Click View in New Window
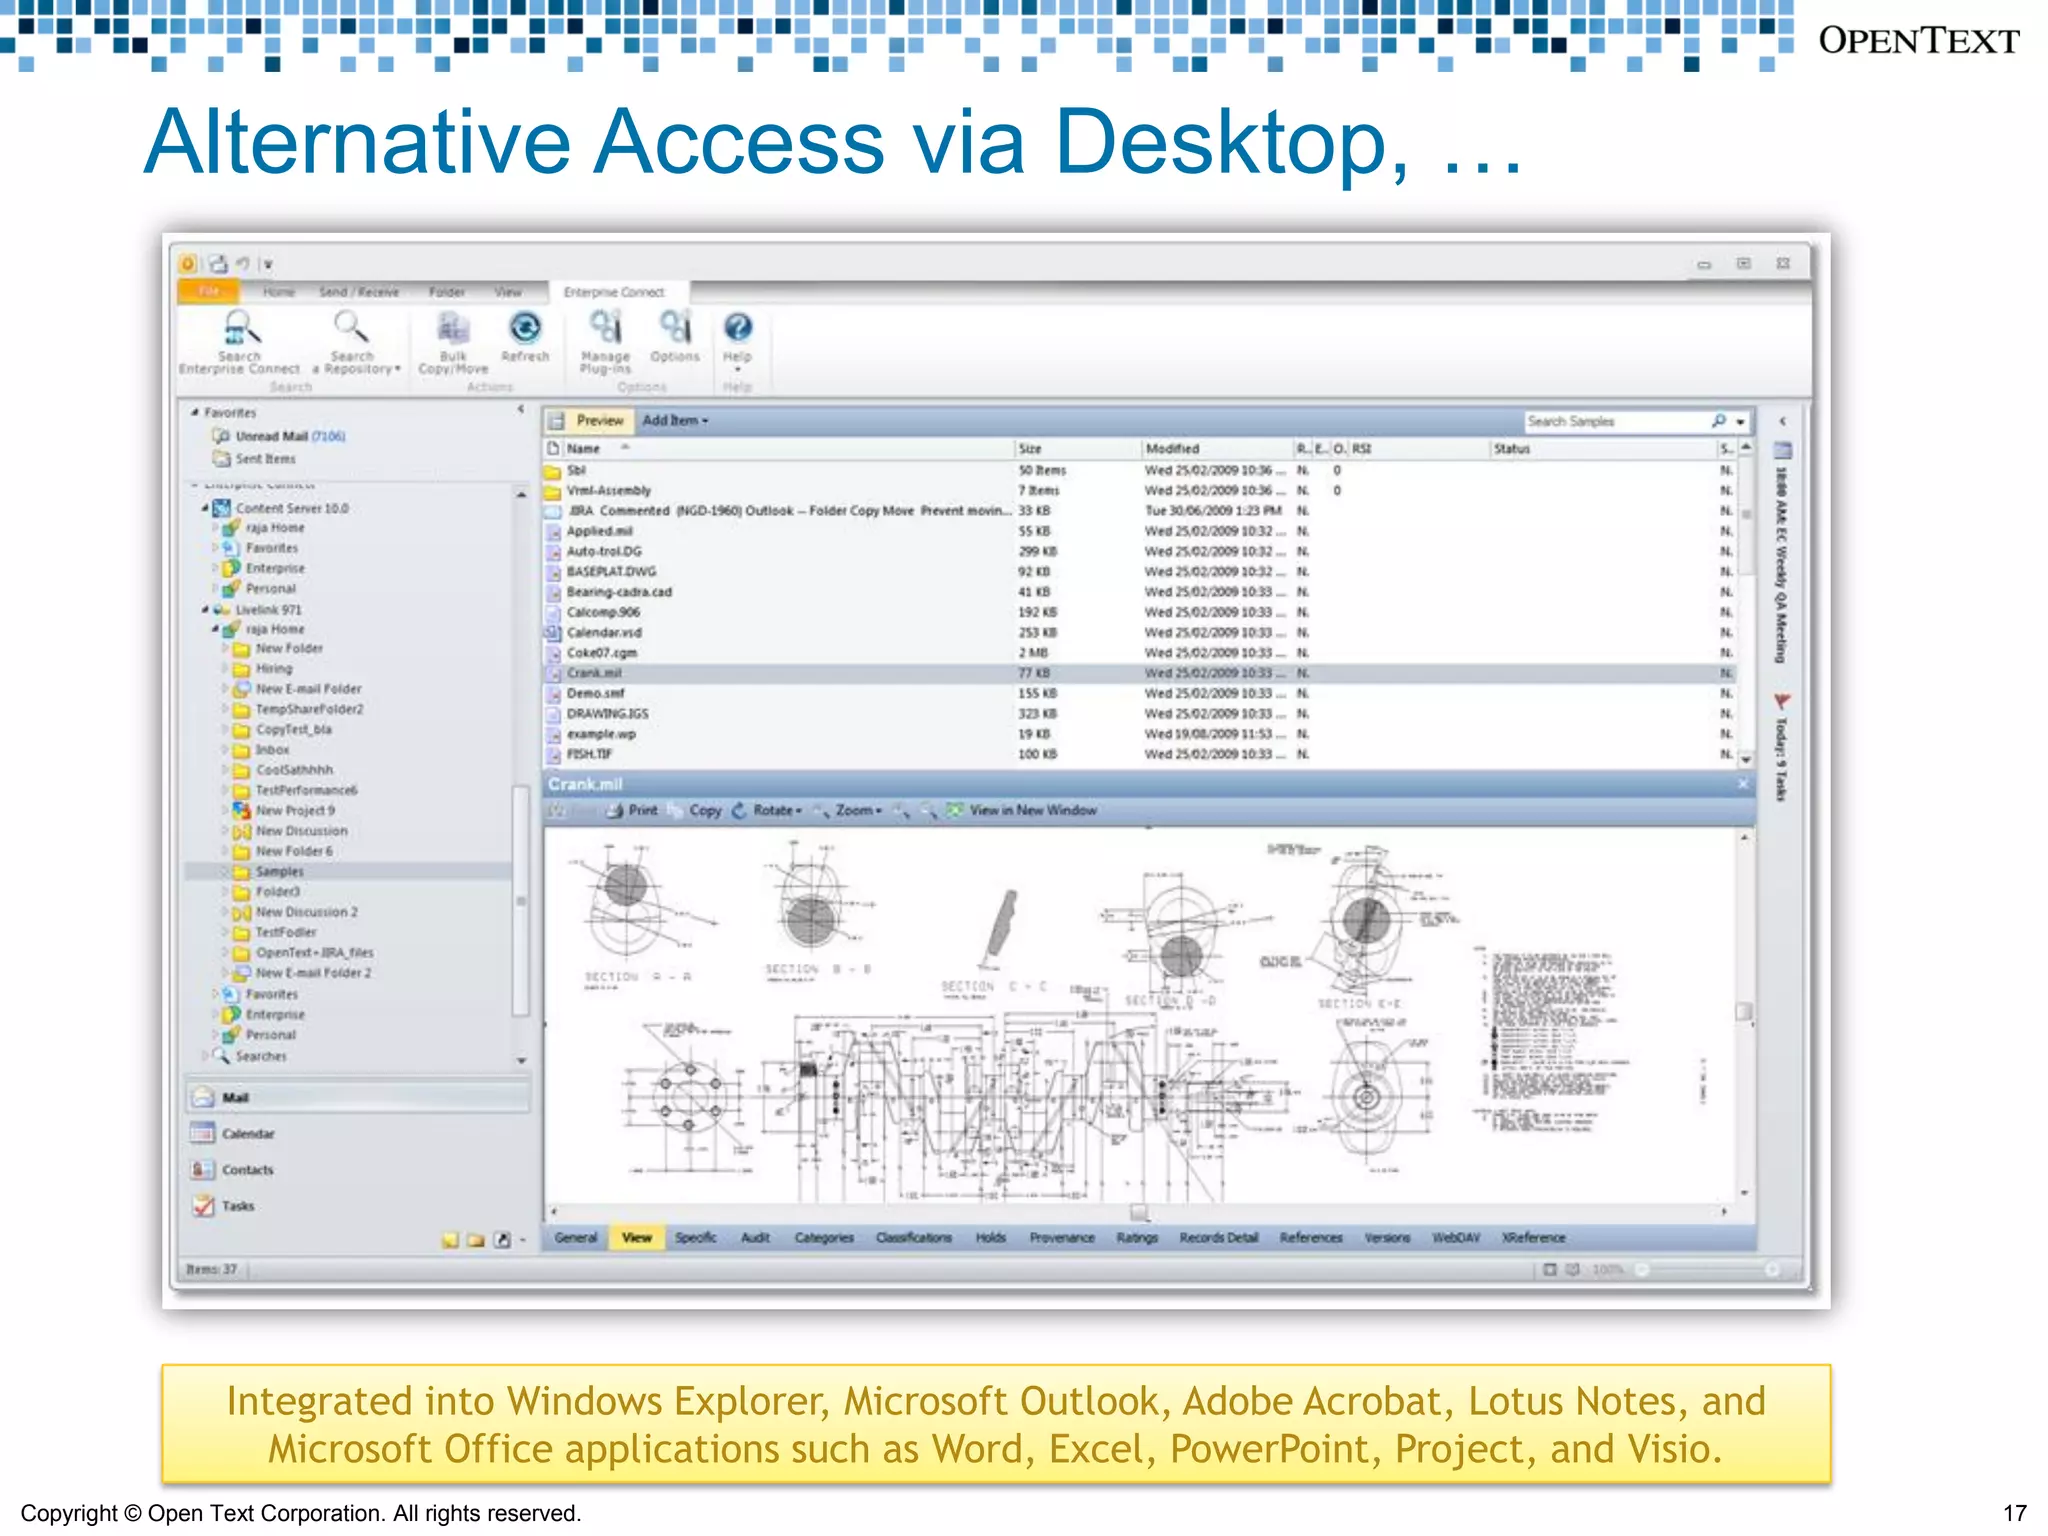This screenshot has height=1536, width=2048. coord(1022,810)
